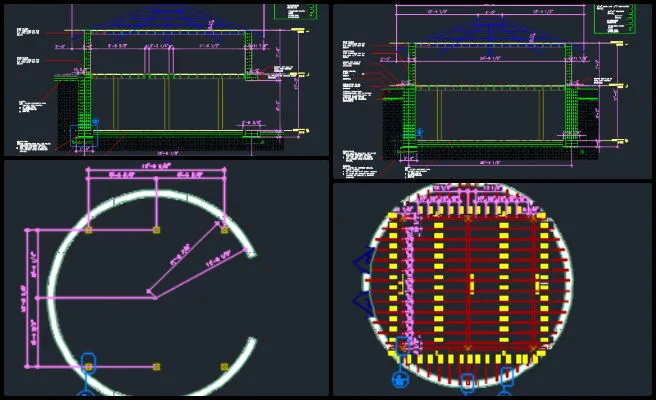Click the bottom-middle orange column marker on circular plan

click(156, 367)
